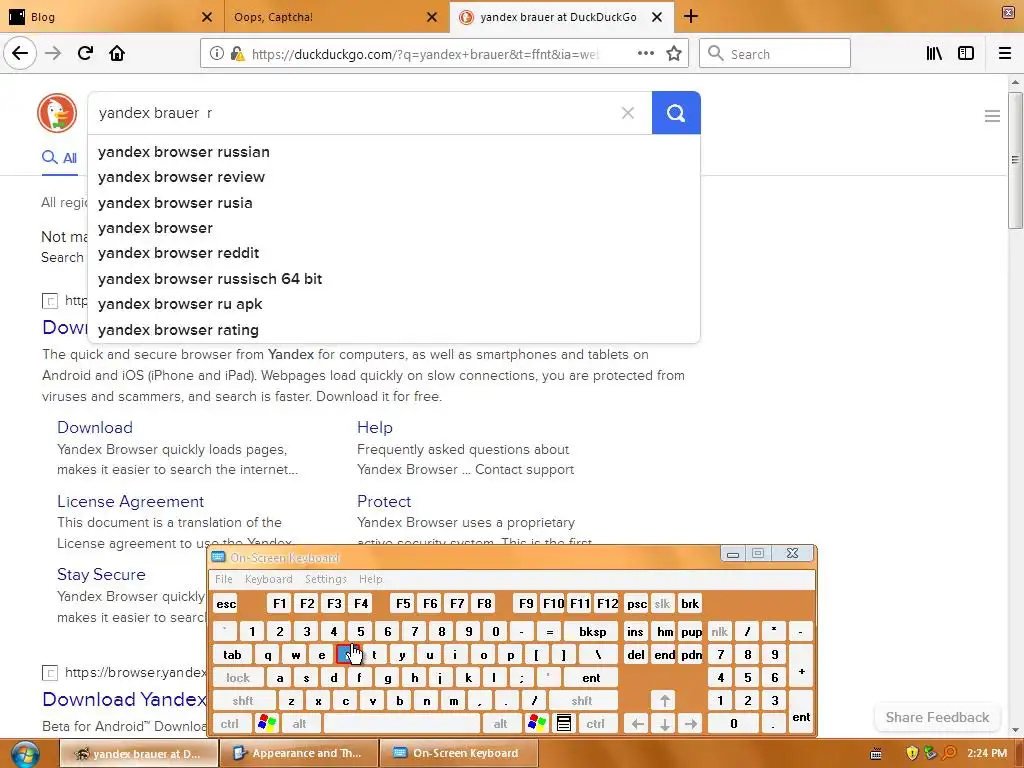Open the DuckDuckGo side menu icon
This screenshot has height=768, width=1024.
coord(992,116)
